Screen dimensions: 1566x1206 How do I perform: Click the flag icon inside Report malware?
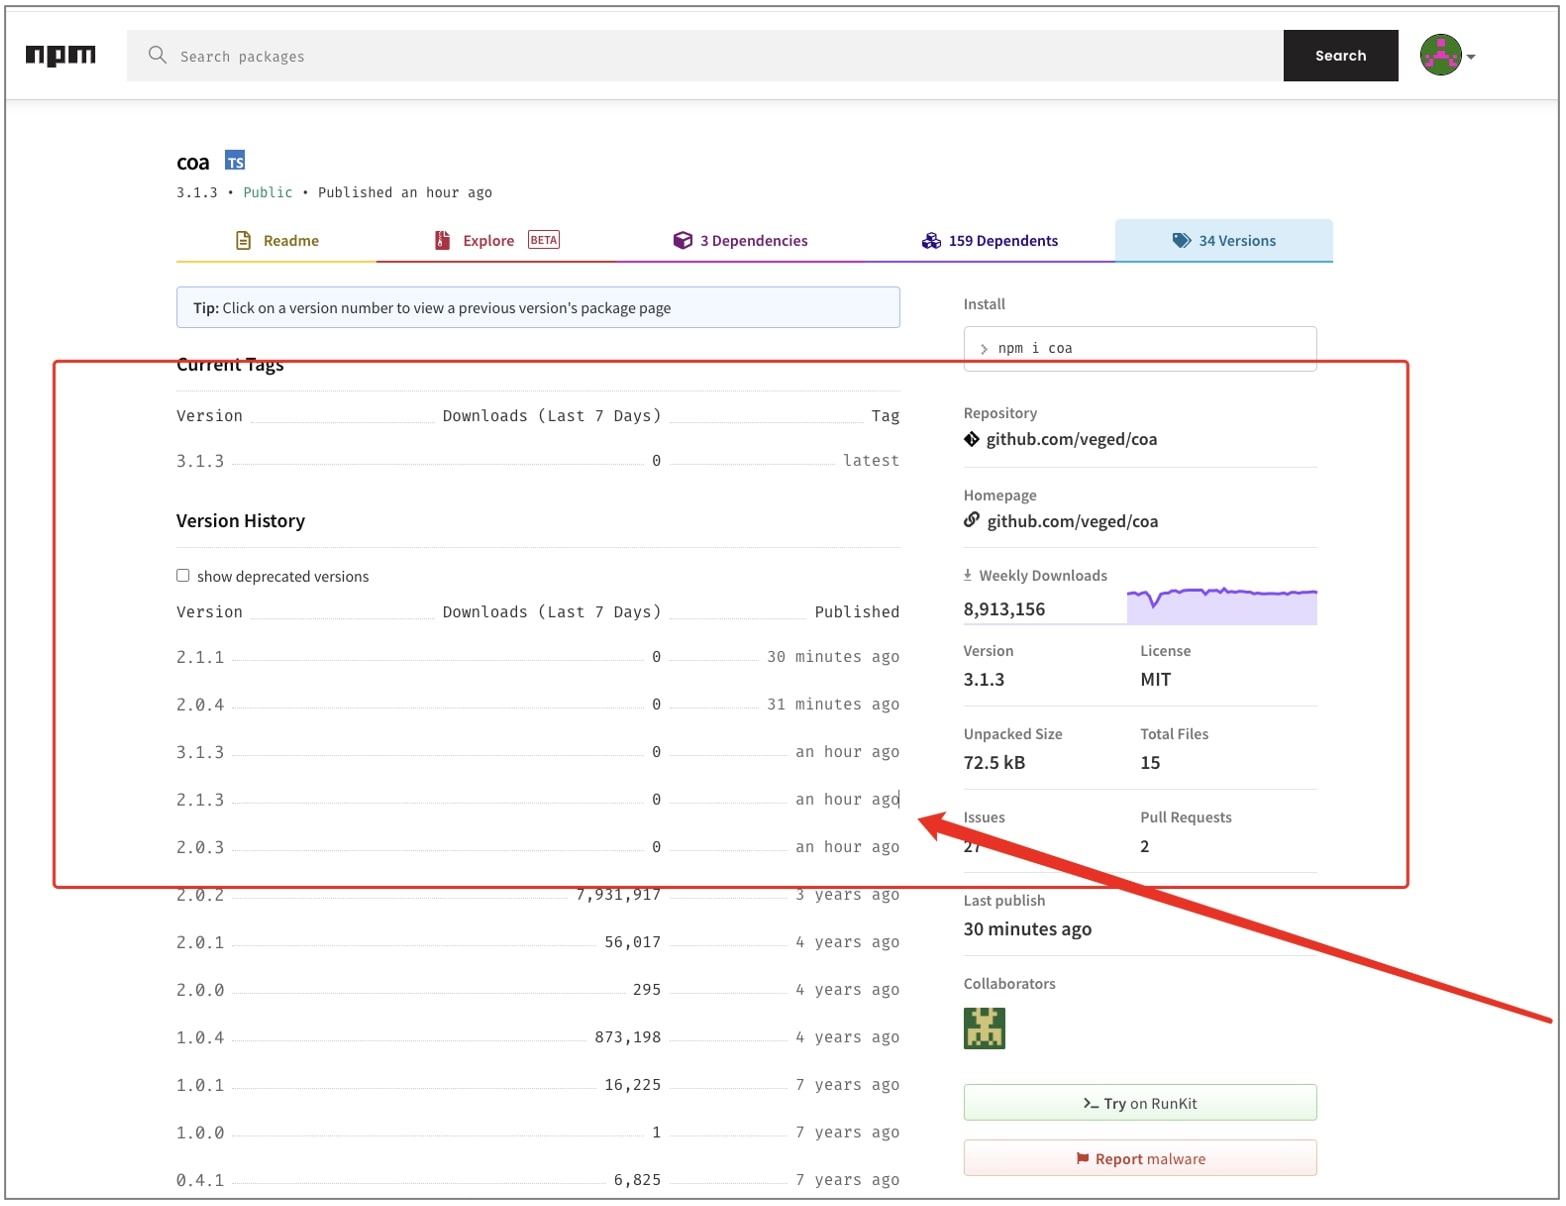coord(1082,1158)
